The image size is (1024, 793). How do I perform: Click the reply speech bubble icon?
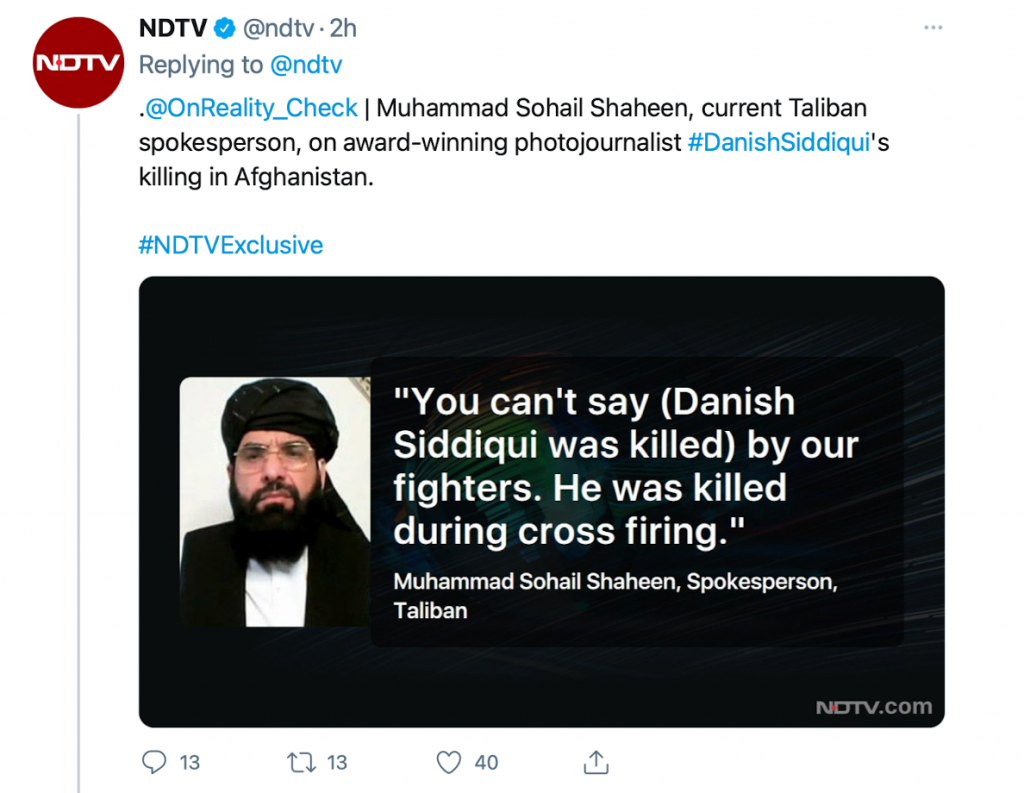coord(153,762)
